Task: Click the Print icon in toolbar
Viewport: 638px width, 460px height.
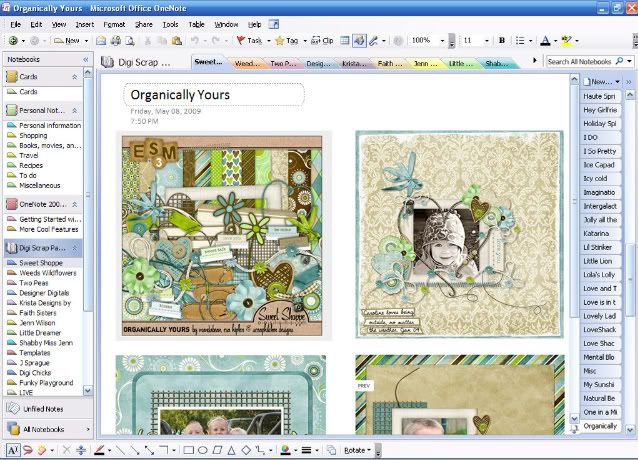Action: click(116, 40)
